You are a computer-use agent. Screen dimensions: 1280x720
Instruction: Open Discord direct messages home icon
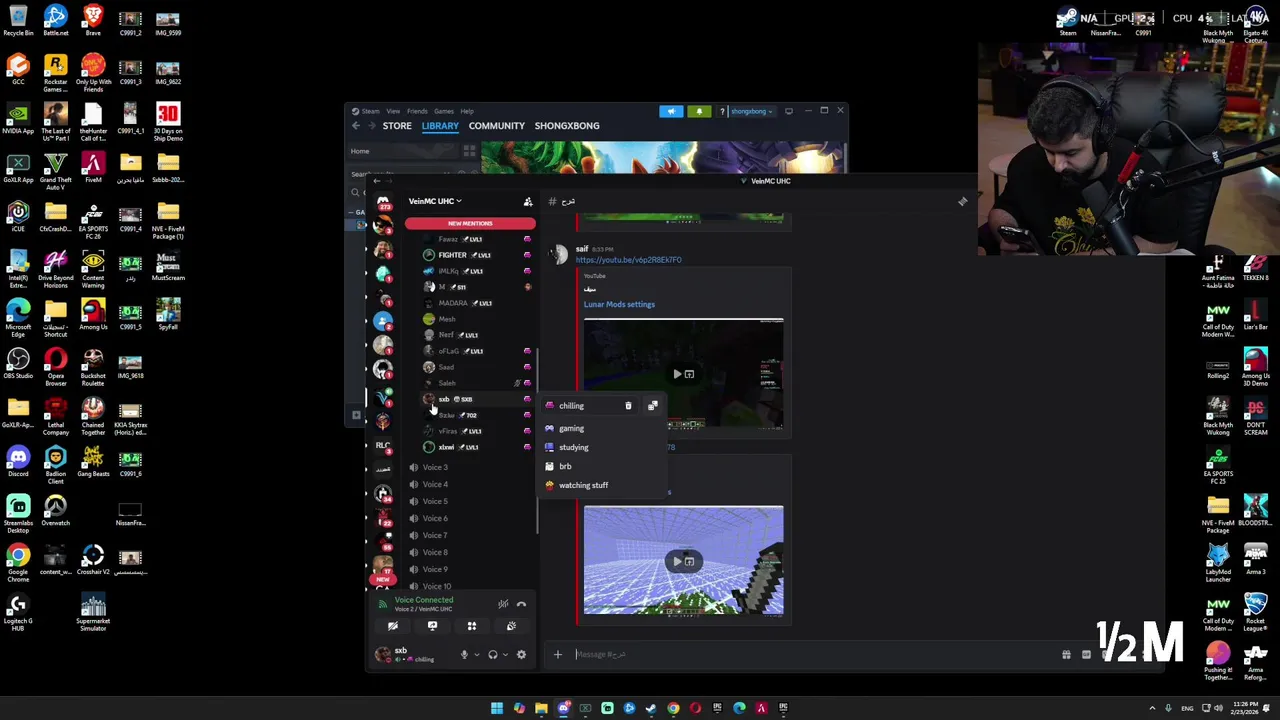[383, 202]
